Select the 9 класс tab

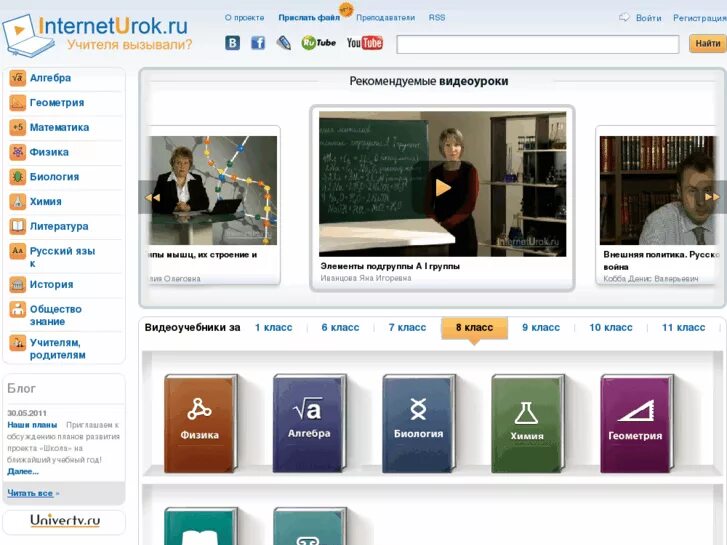point(541,327)
